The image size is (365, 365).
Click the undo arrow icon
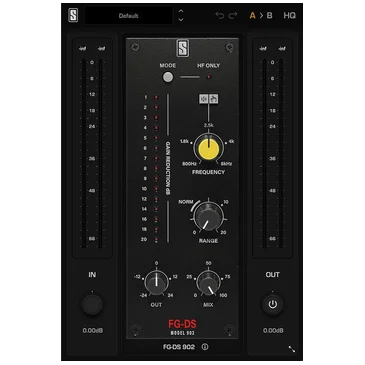click(219, 15)
